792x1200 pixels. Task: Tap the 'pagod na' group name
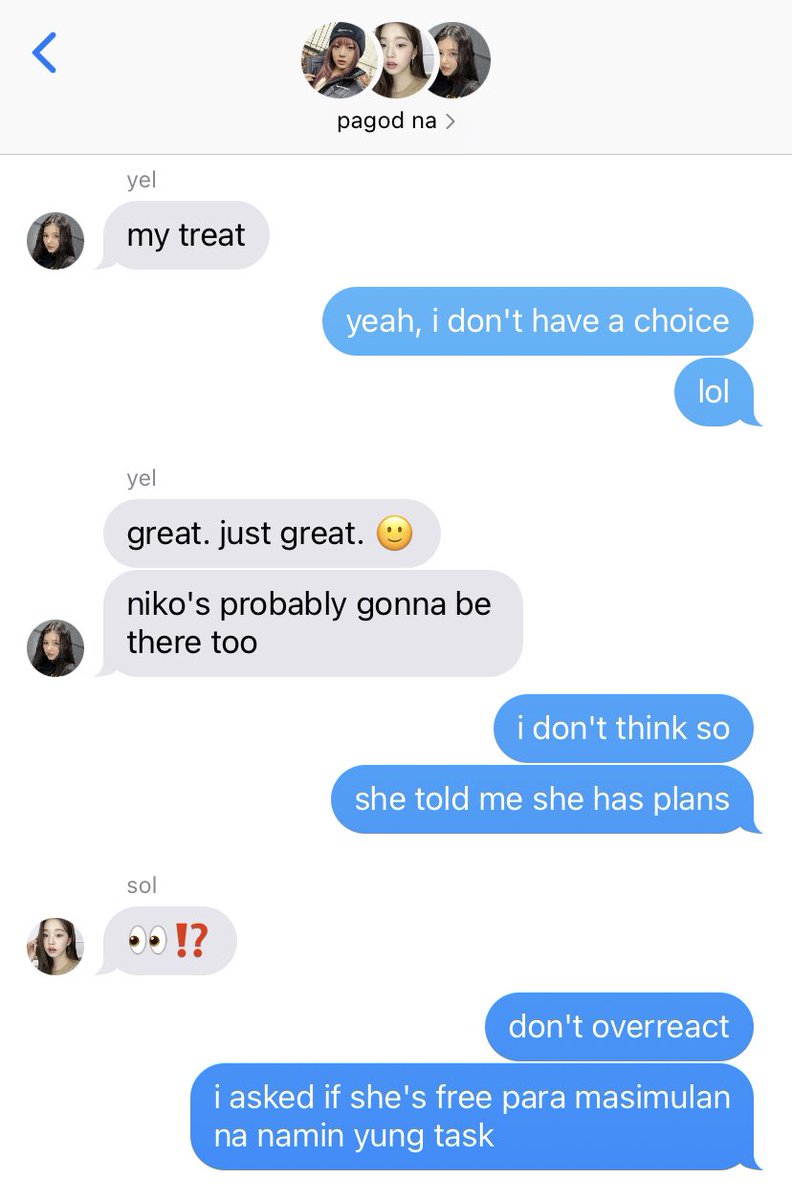point(387,121)
